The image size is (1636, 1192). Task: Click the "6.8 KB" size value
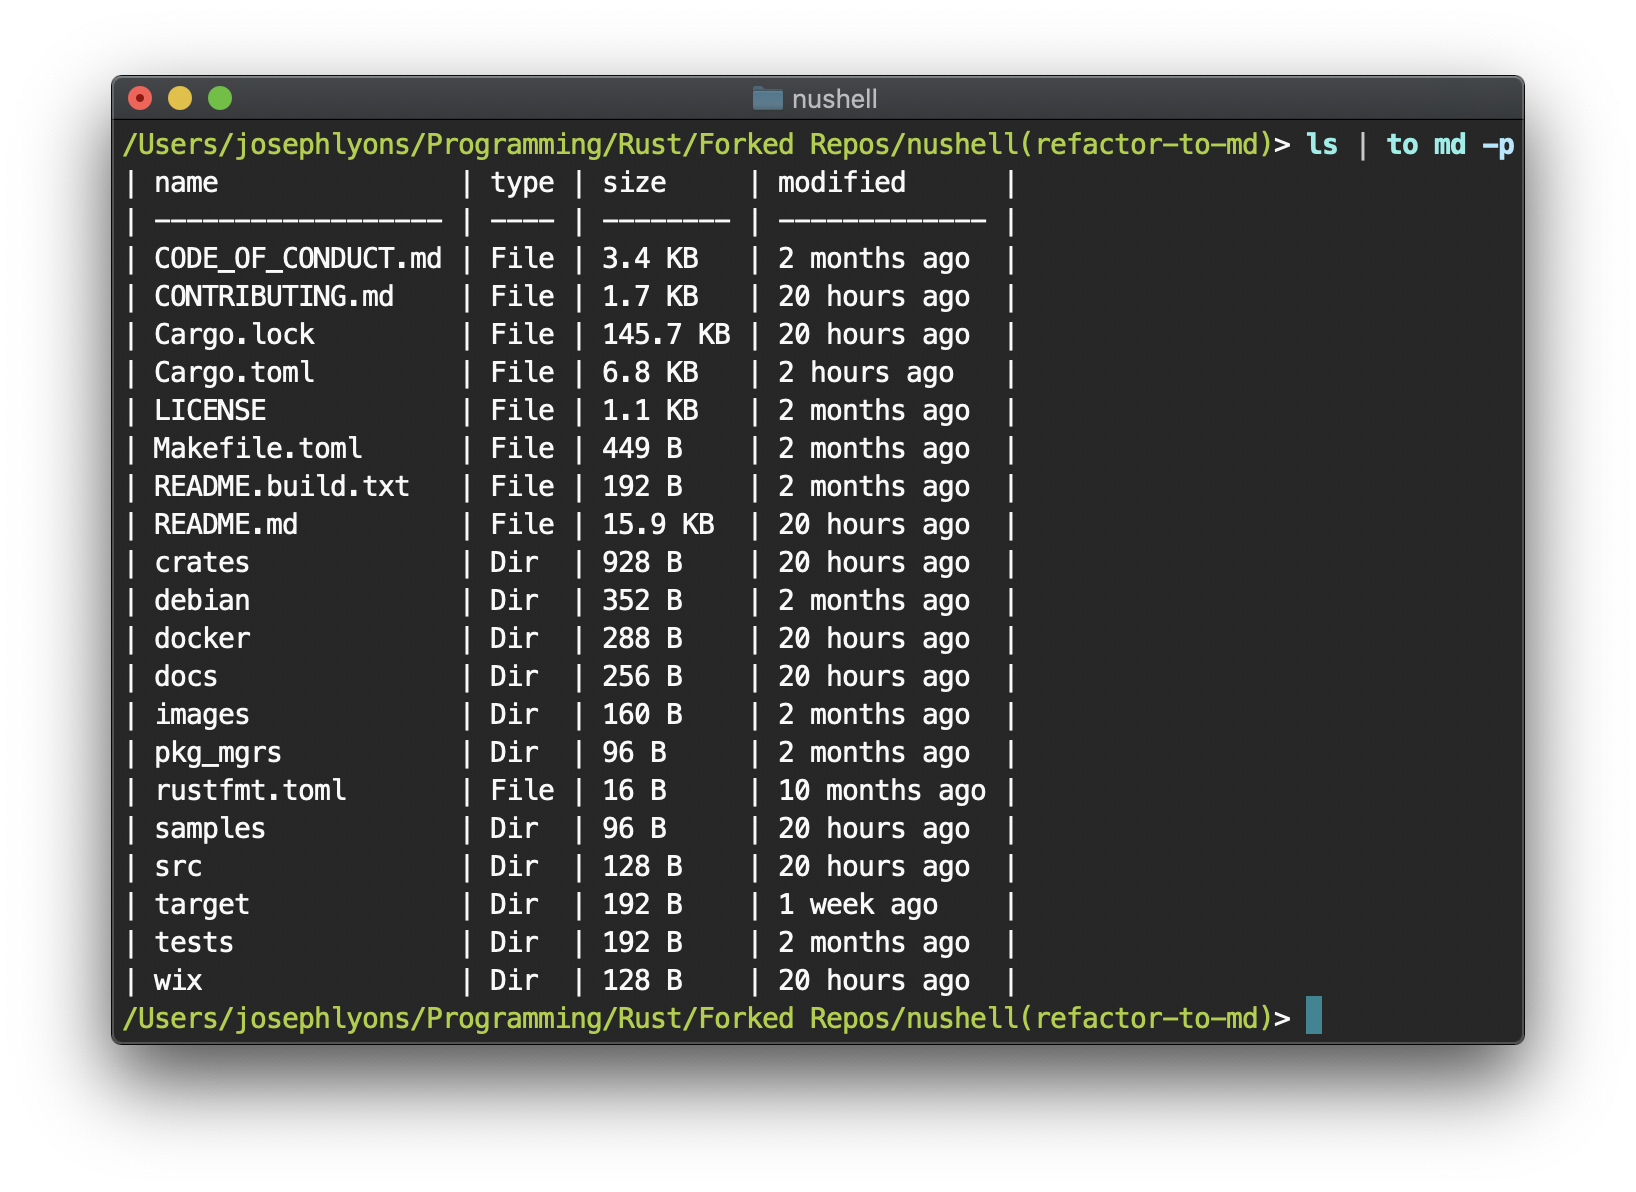[x=650, y=373]
